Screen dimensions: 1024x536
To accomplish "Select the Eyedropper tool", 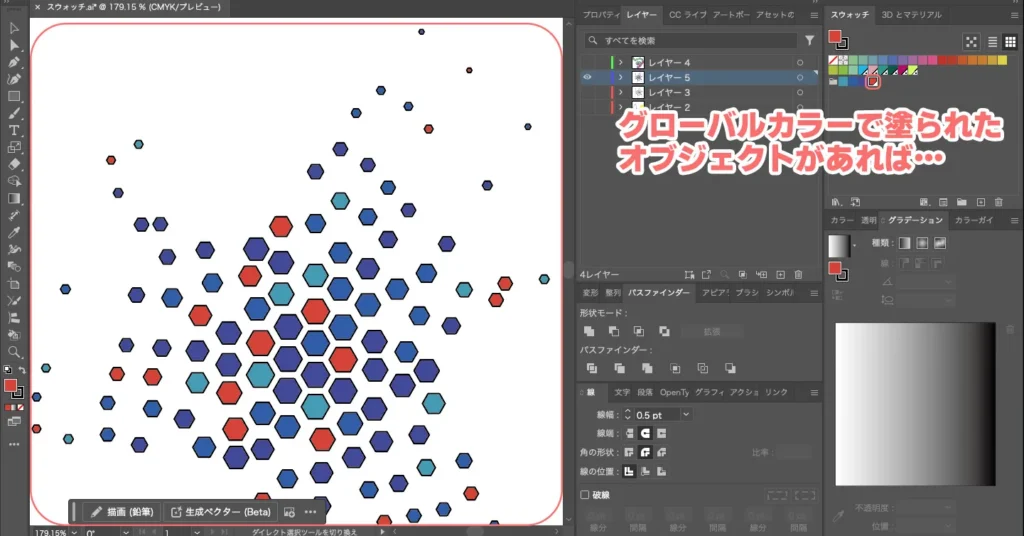I will [14, 232].
